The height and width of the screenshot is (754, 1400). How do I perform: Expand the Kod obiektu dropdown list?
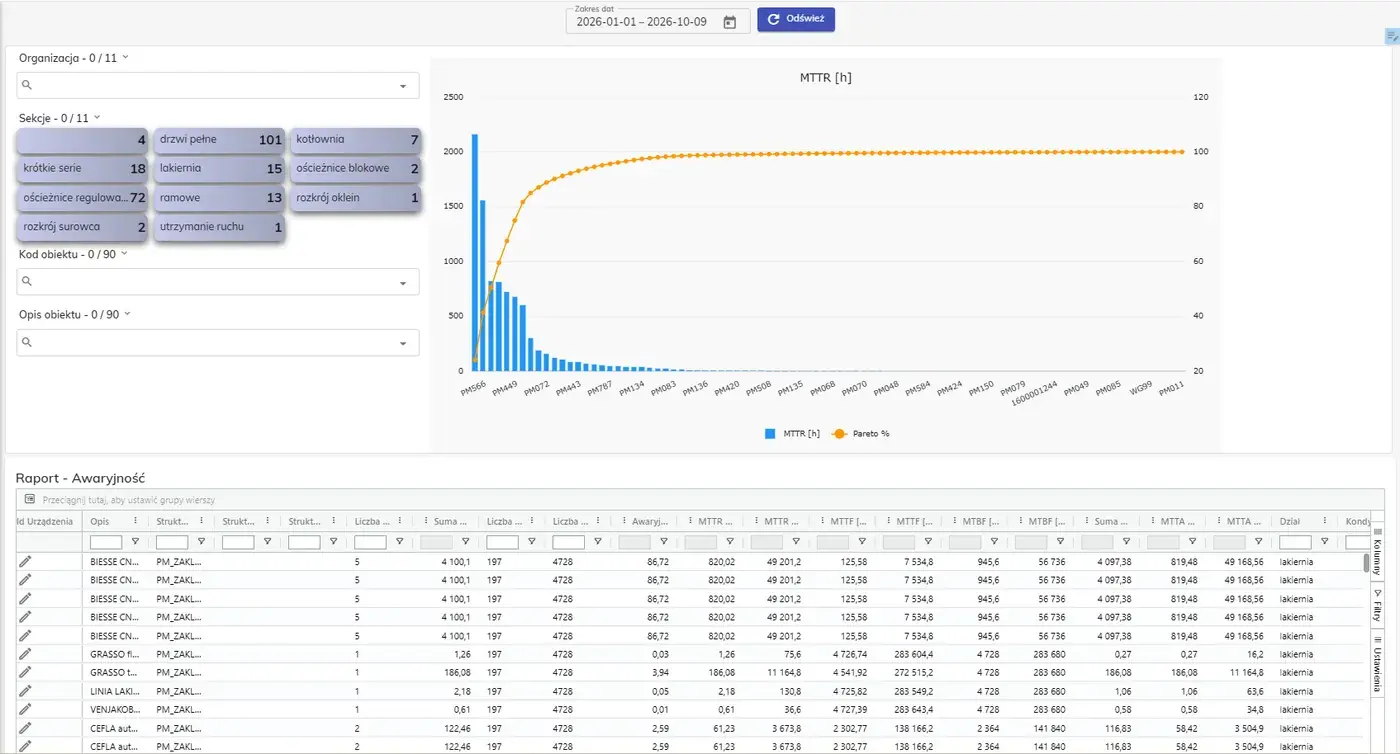click(403, 282)
